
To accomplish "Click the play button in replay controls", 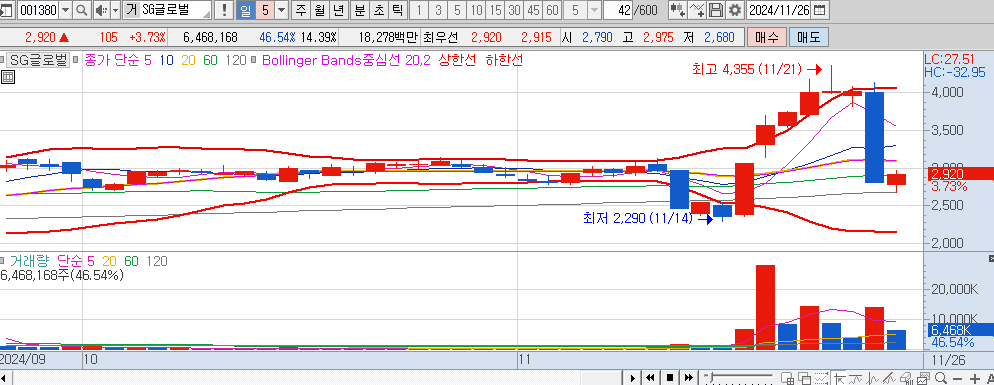I will pyautogui.click(x=633, y=378).
